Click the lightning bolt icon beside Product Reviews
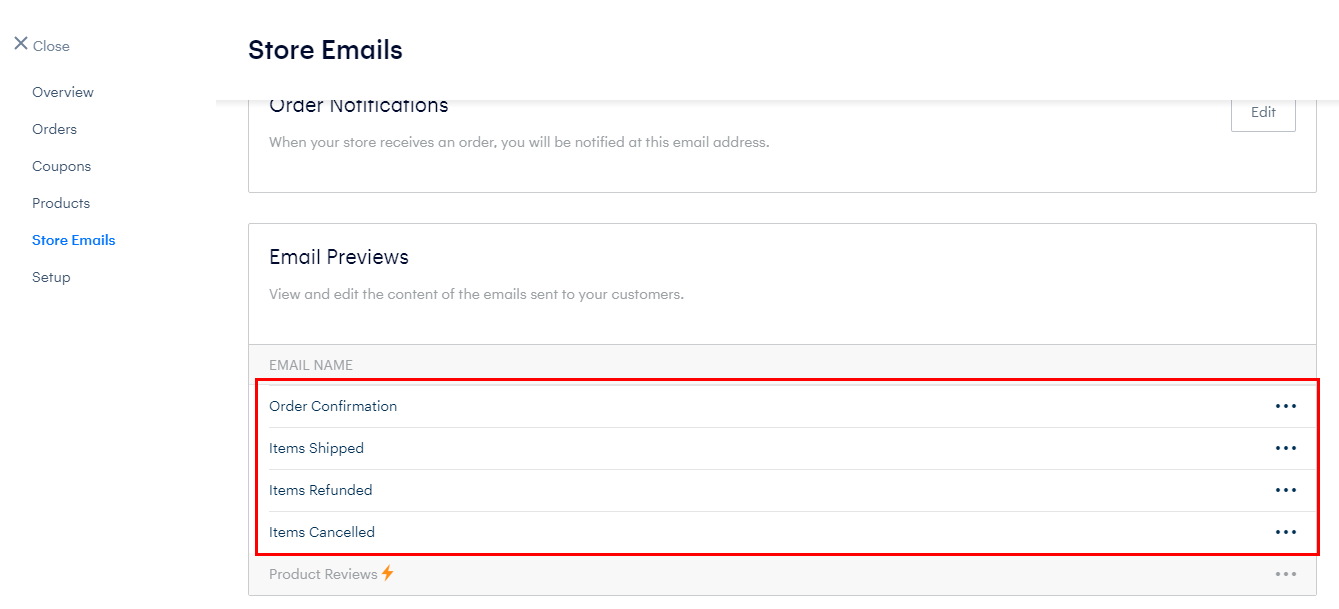 point(388,573)
